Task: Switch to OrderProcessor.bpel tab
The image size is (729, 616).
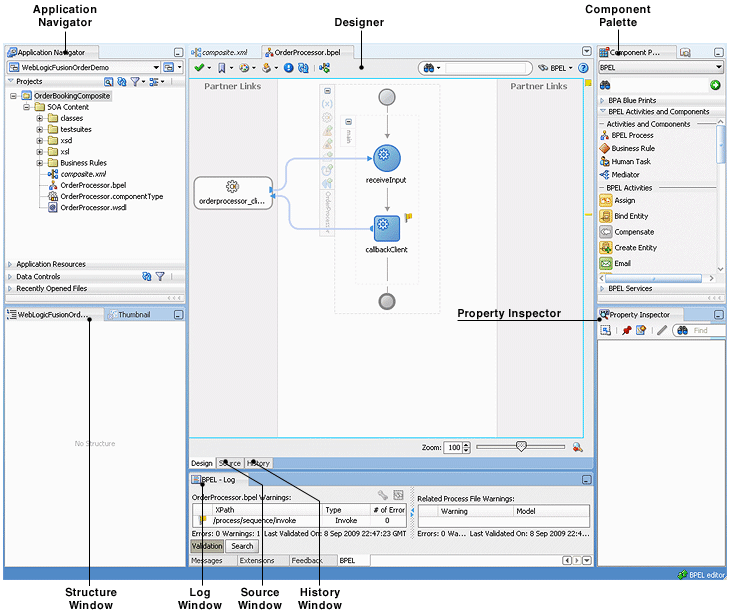Action: tap(307, 53)
